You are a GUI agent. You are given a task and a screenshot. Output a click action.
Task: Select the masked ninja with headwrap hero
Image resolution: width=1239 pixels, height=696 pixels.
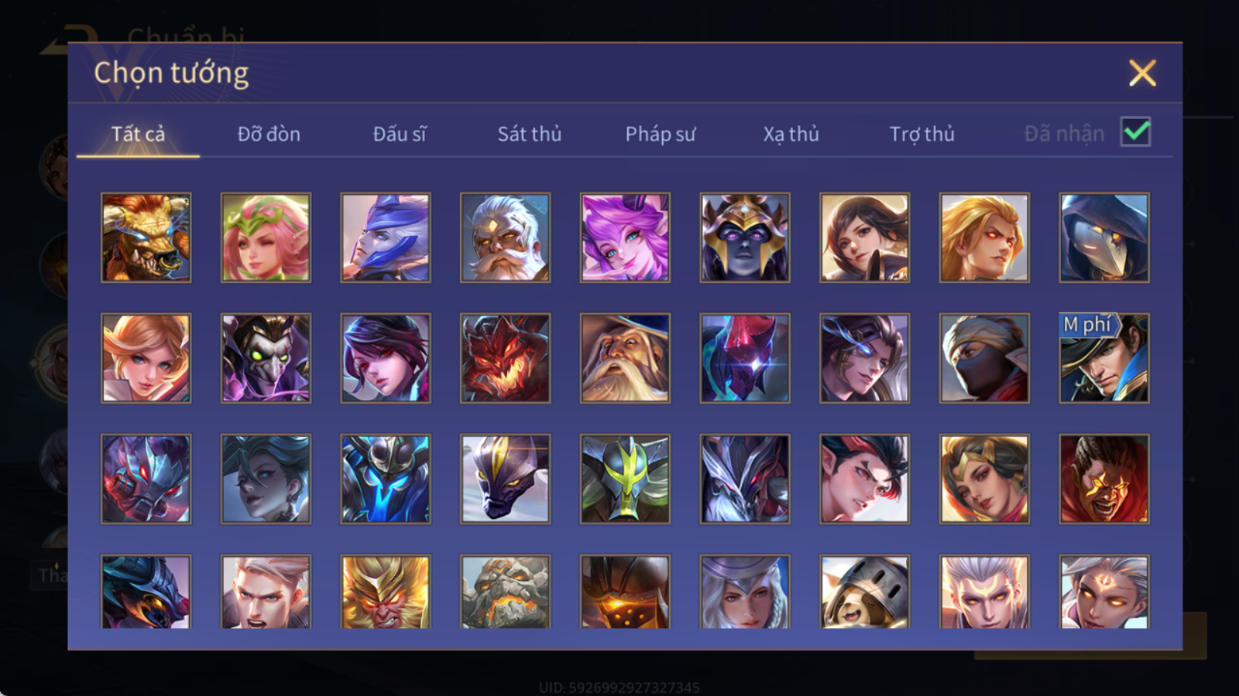coord(984,358)
